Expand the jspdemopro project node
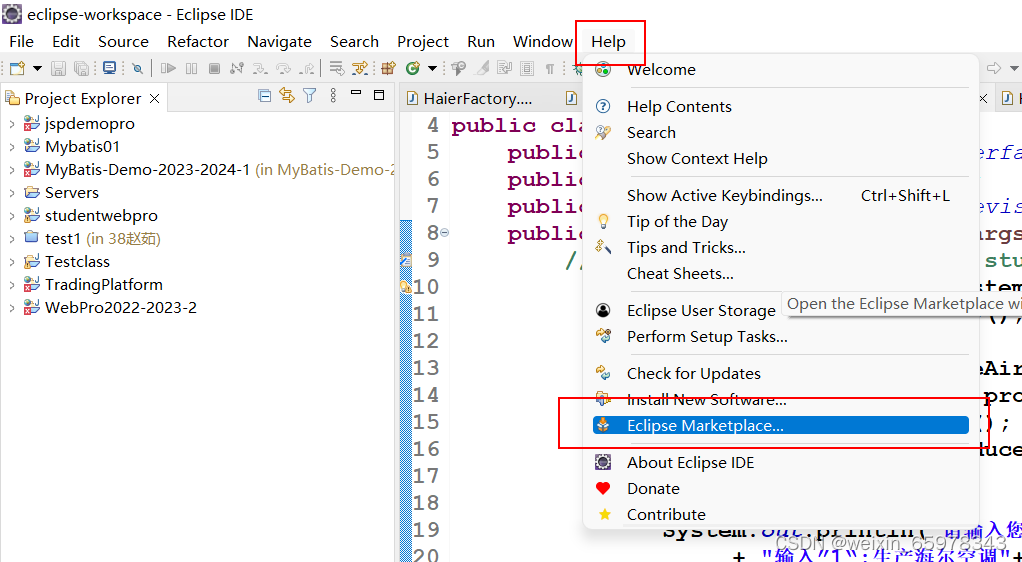Viewport: 1022px width, 562px height. click(x=12, y=124)
